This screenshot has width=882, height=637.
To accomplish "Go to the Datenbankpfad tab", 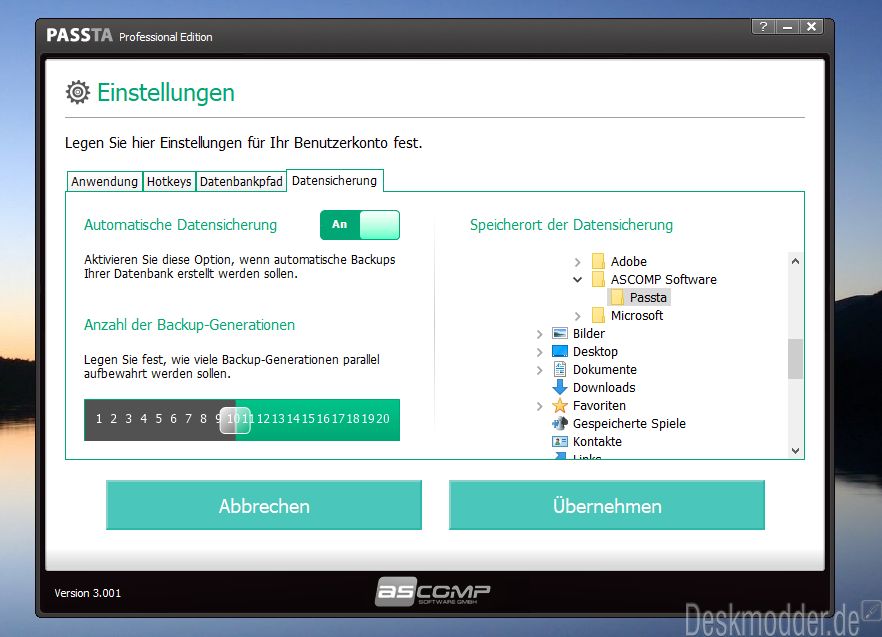I will [x=241, y=181].
